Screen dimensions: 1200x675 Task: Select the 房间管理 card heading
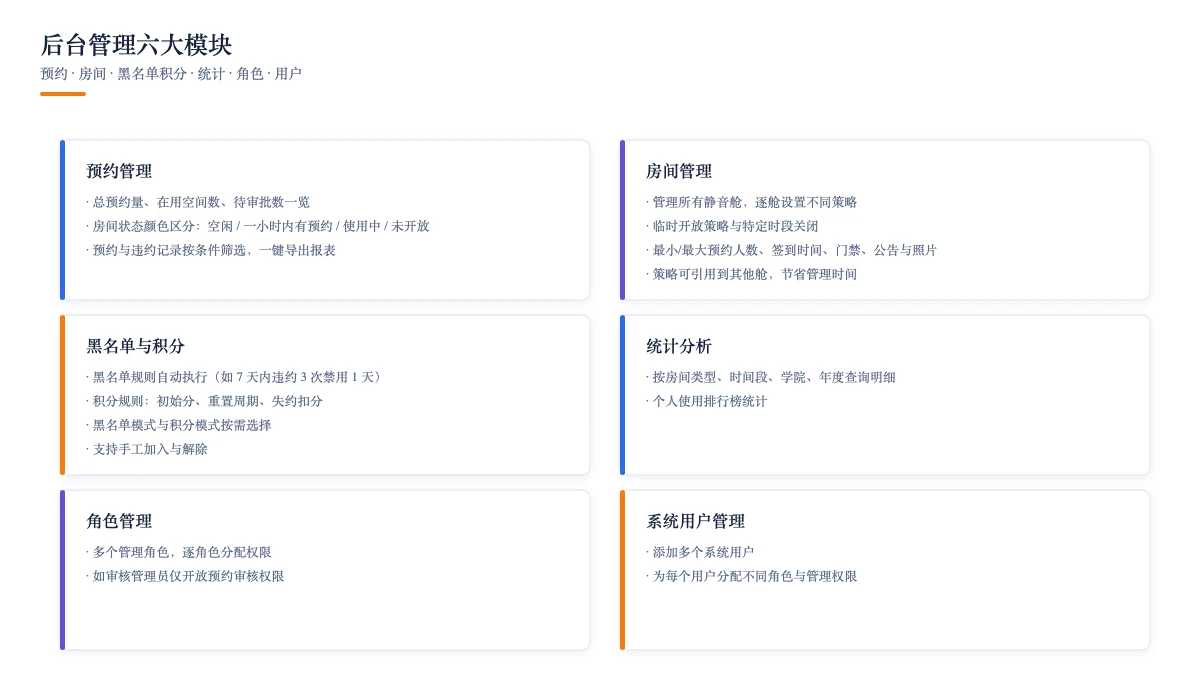tap(679, 171)
